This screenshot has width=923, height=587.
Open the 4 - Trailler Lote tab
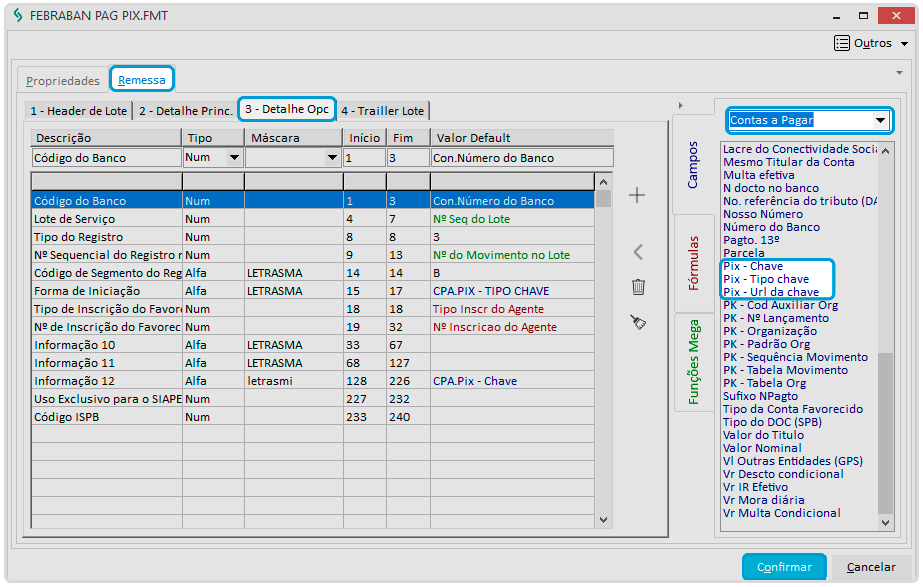(x=383, y=111)
